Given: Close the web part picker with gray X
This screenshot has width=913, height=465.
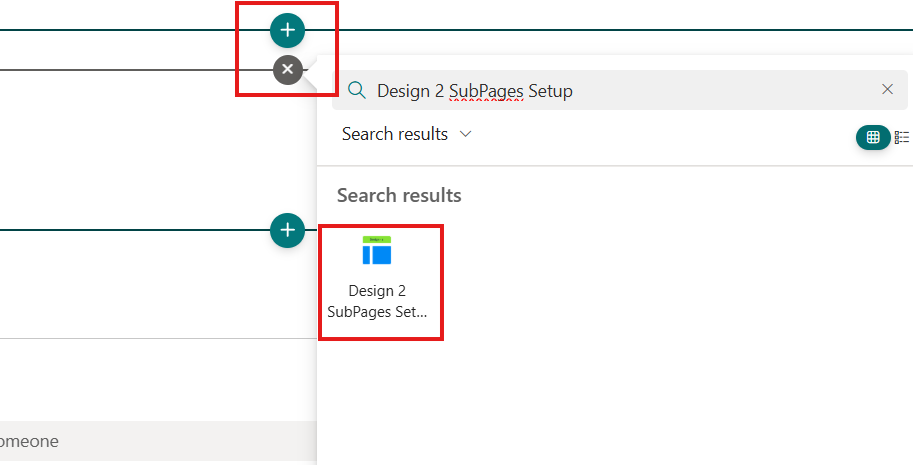Looking at the screenshot, I should pyautogui.click(x=287, y=70).
